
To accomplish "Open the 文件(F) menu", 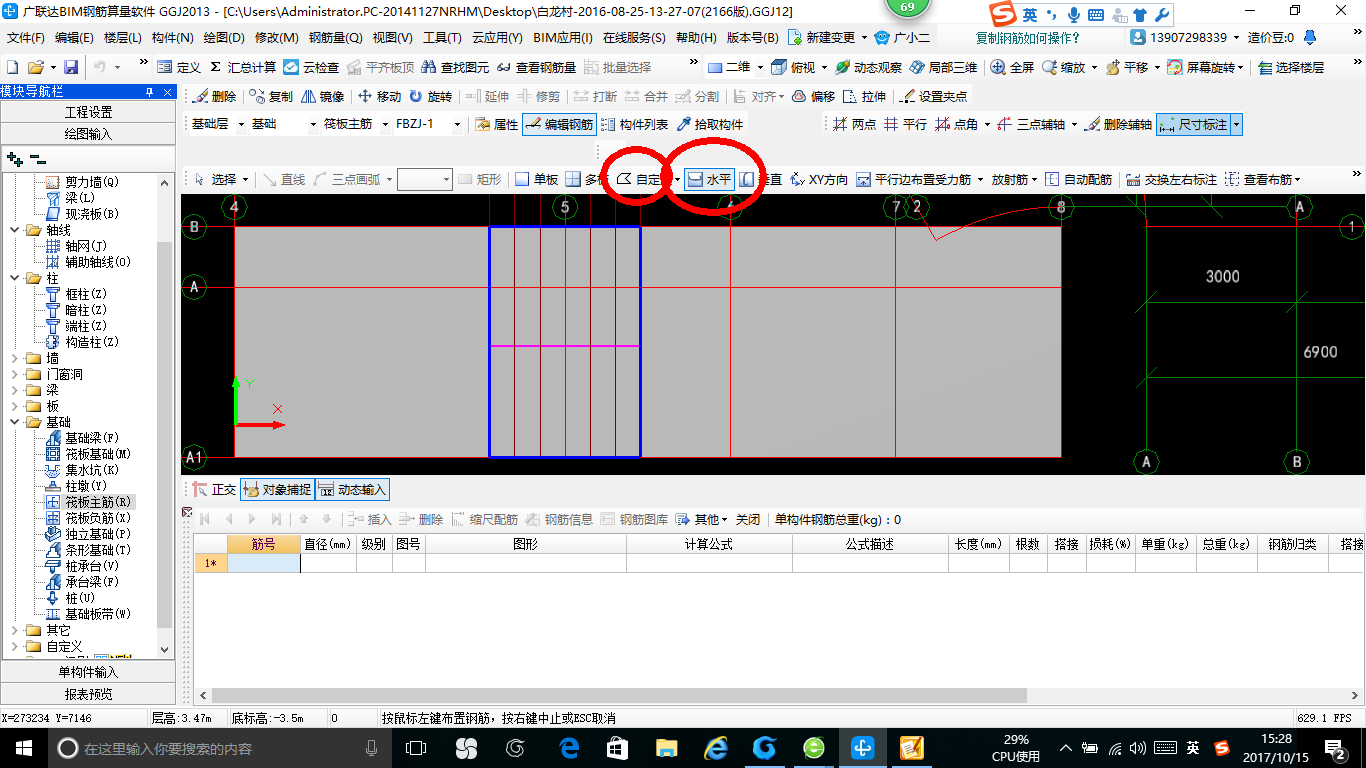I will [x=26, y=38].
